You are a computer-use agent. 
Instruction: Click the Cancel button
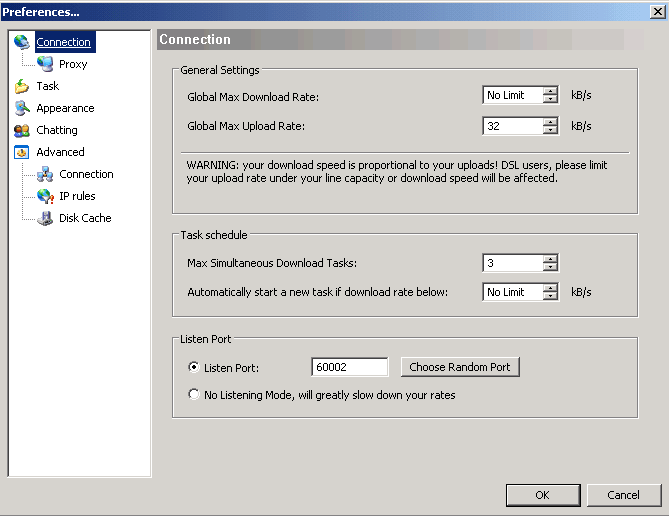[624, 495]
